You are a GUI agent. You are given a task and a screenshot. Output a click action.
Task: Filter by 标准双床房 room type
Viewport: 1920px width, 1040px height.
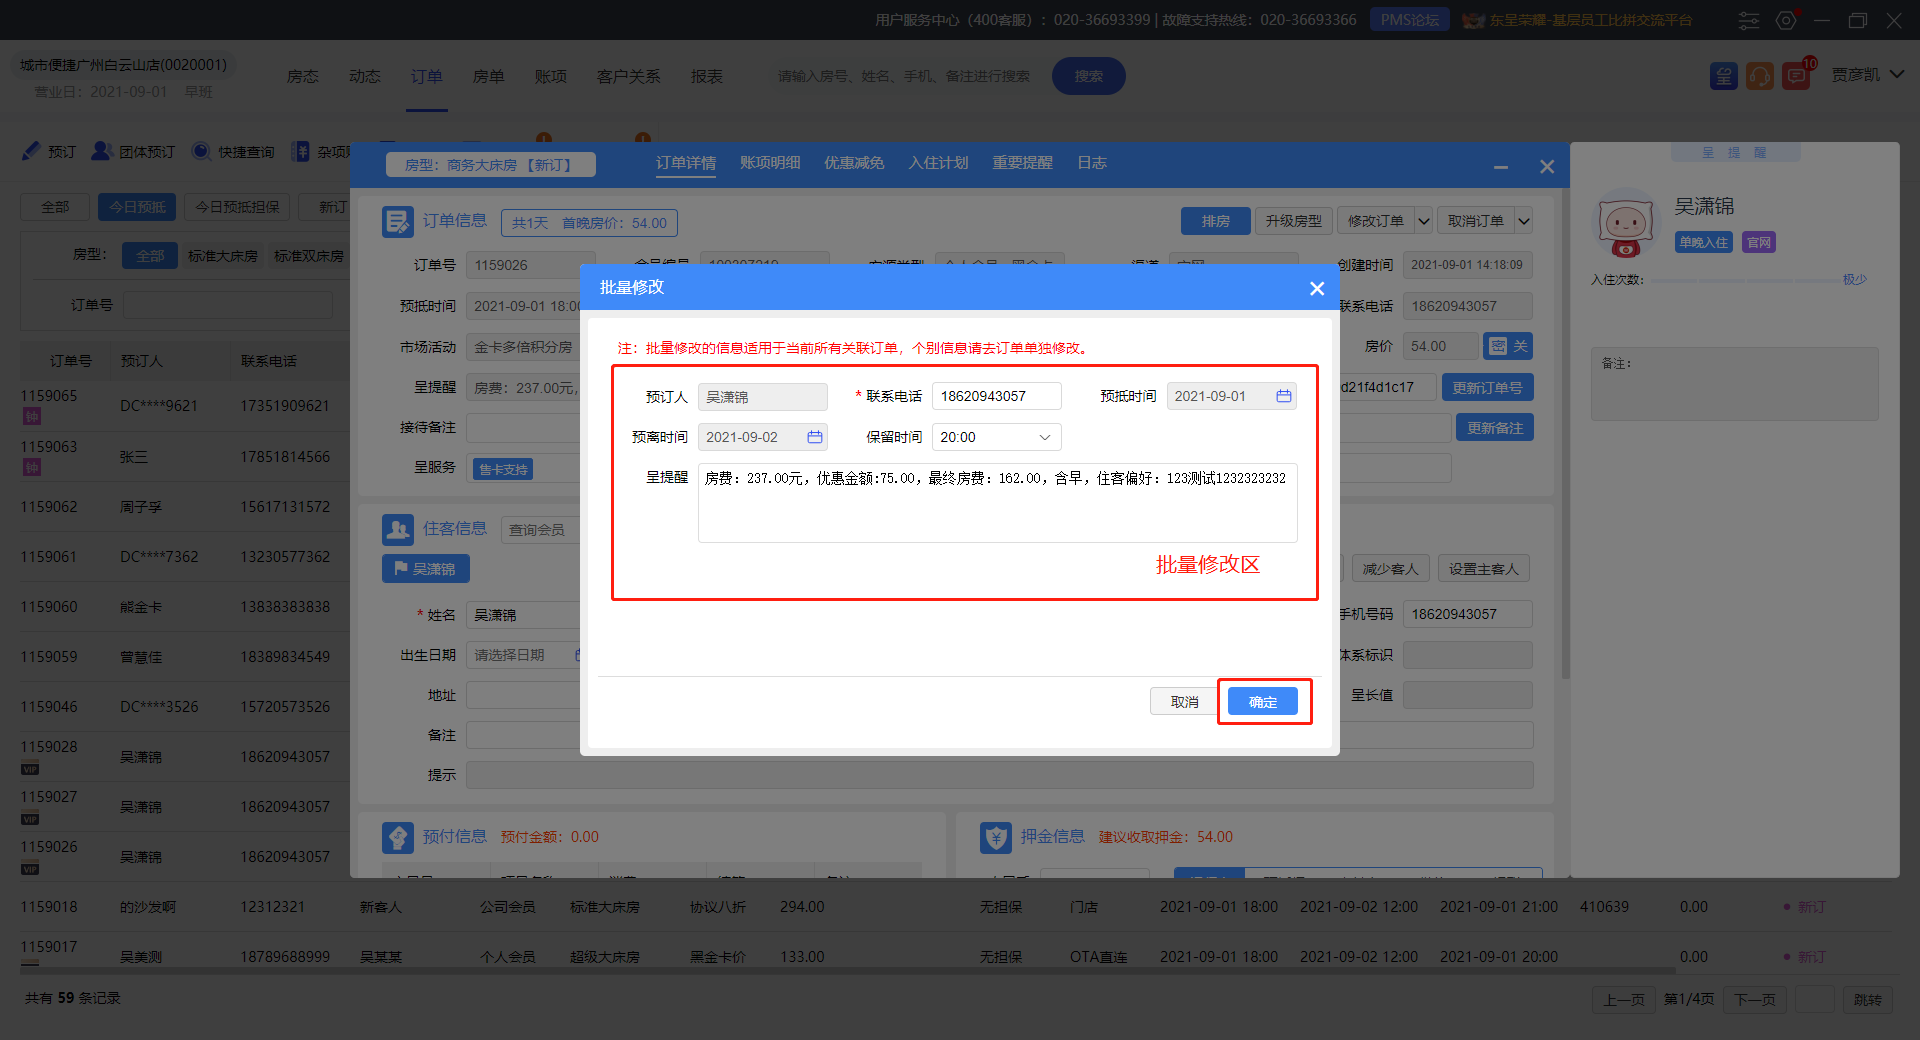tap(309, 256)
